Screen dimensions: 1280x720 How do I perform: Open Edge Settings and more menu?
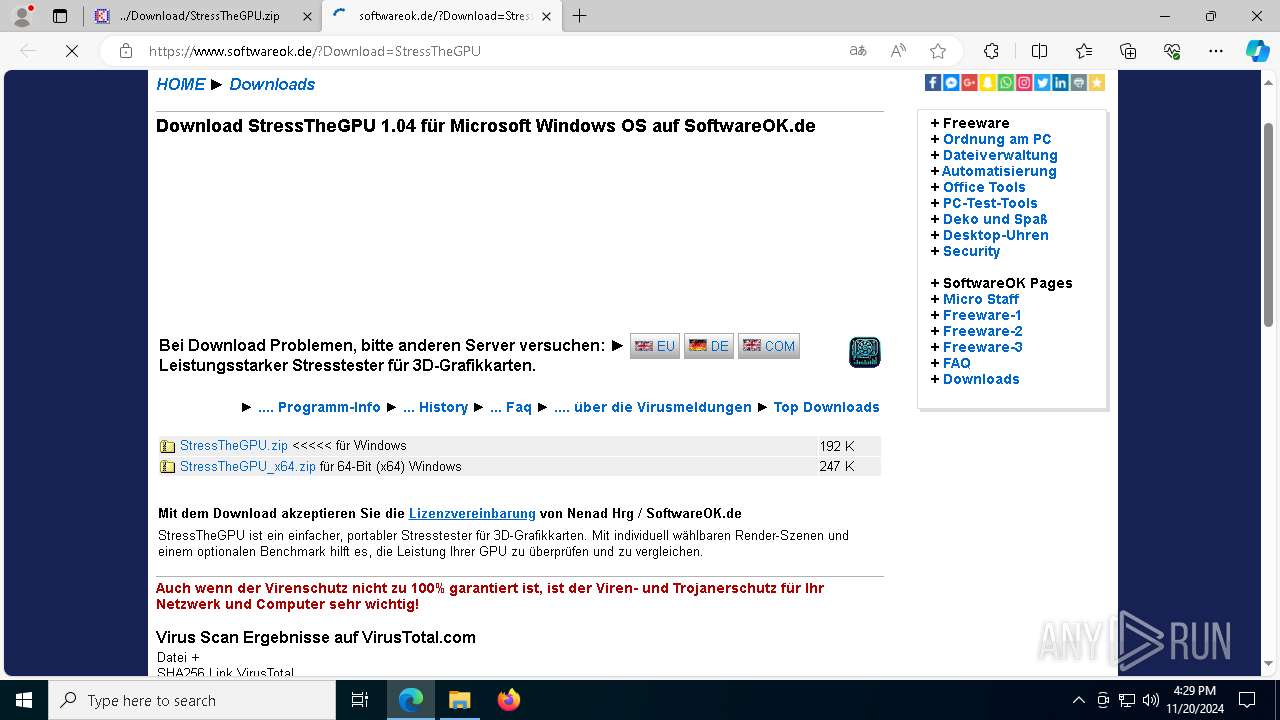tap(1216, 51)
